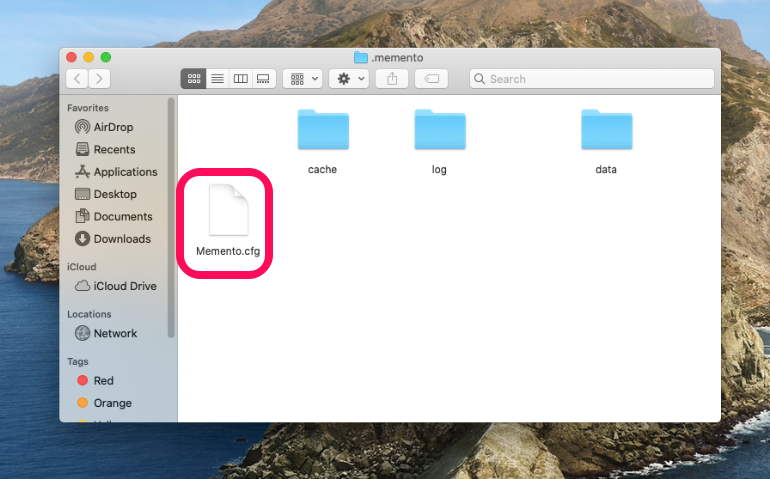Click the 'log' folder name label
The width and height of the screenshot is (770, 479).
pyautogui.click(x=439, y=170)
